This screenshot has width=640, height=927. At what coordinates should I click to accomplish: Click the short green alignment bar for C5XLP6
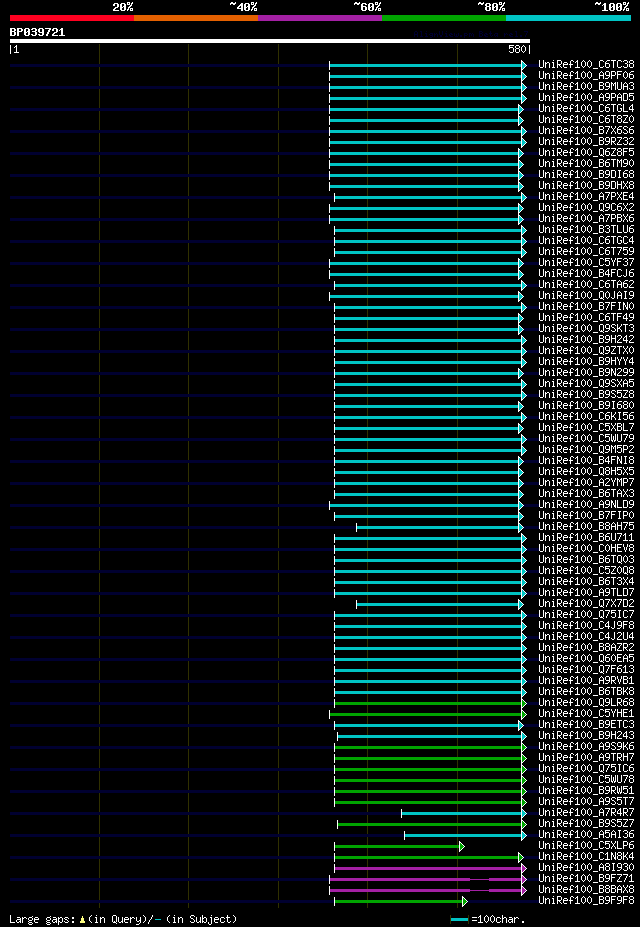tap(397, 847)
